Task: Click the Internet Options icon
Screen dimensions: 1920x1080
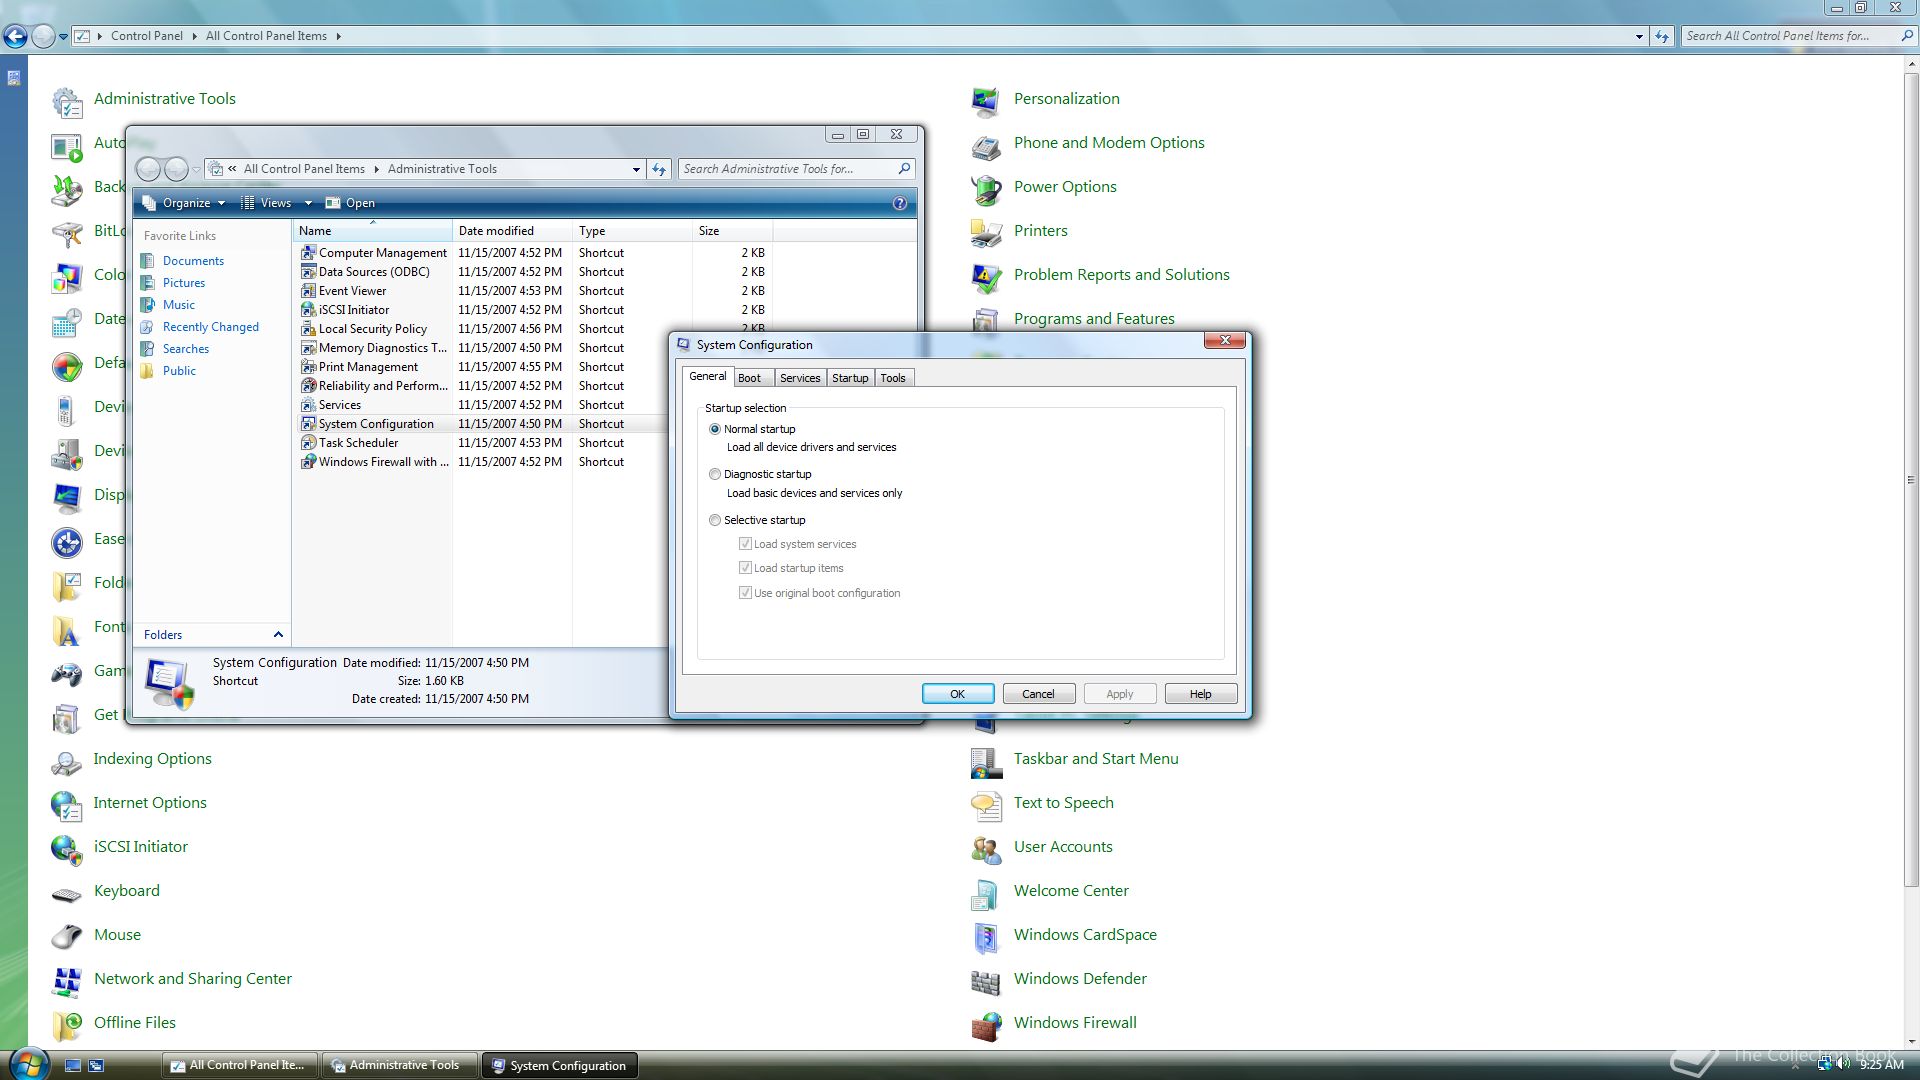Action: 67,805
